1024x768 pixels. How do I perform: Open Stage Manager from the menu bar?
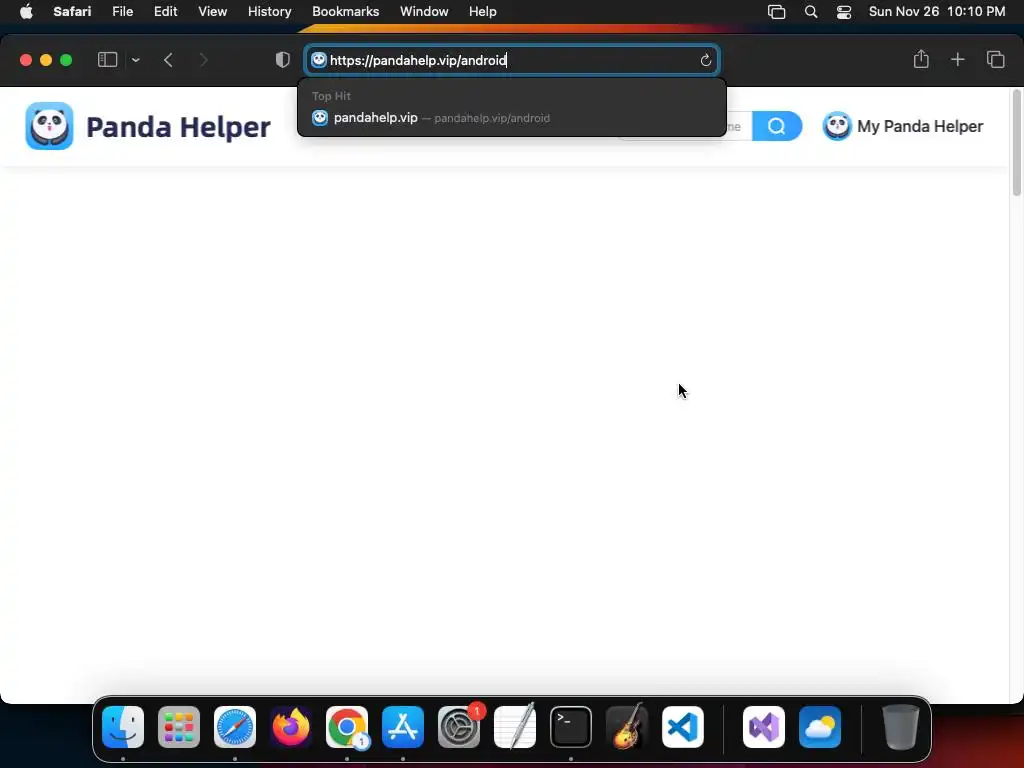coord(776,12)
